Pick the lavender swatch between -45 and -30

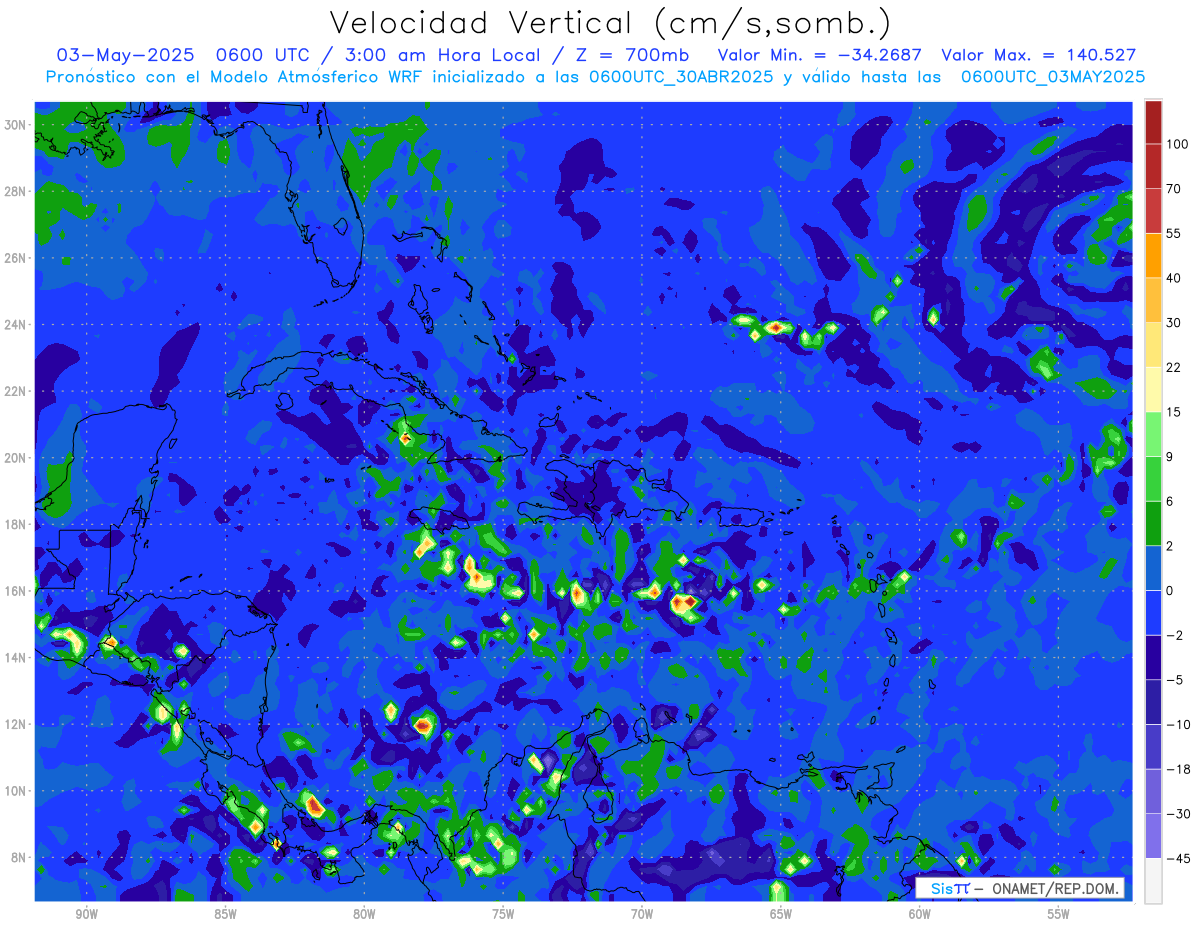click(x=1153, y=835)
